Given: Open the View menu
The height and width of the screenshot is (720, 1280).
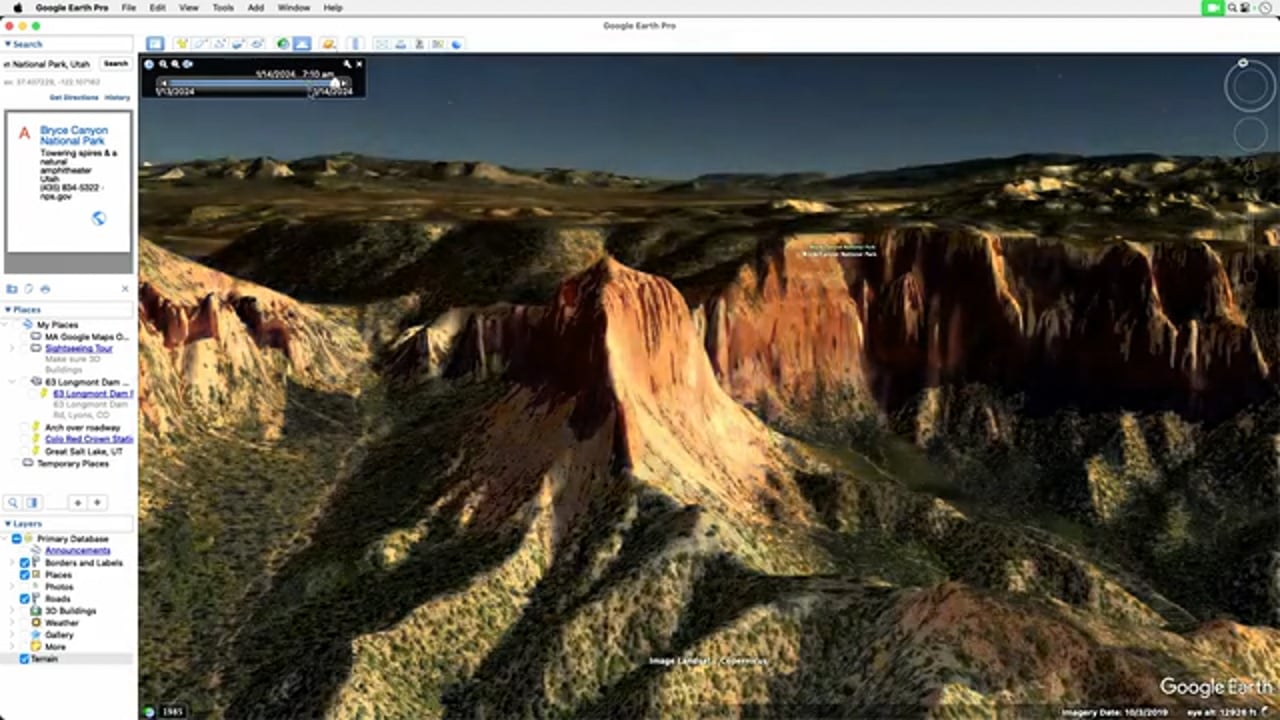Looking at the screenshot, I should point(189,7).
